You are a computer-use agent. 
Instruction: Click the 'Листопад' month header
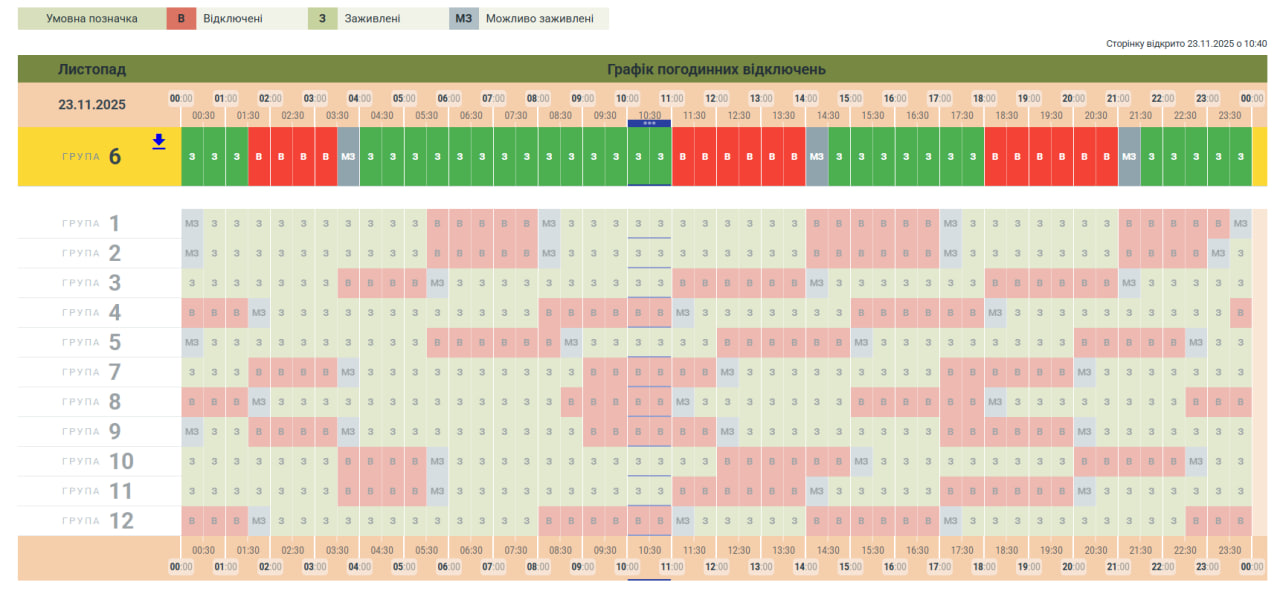91,70
